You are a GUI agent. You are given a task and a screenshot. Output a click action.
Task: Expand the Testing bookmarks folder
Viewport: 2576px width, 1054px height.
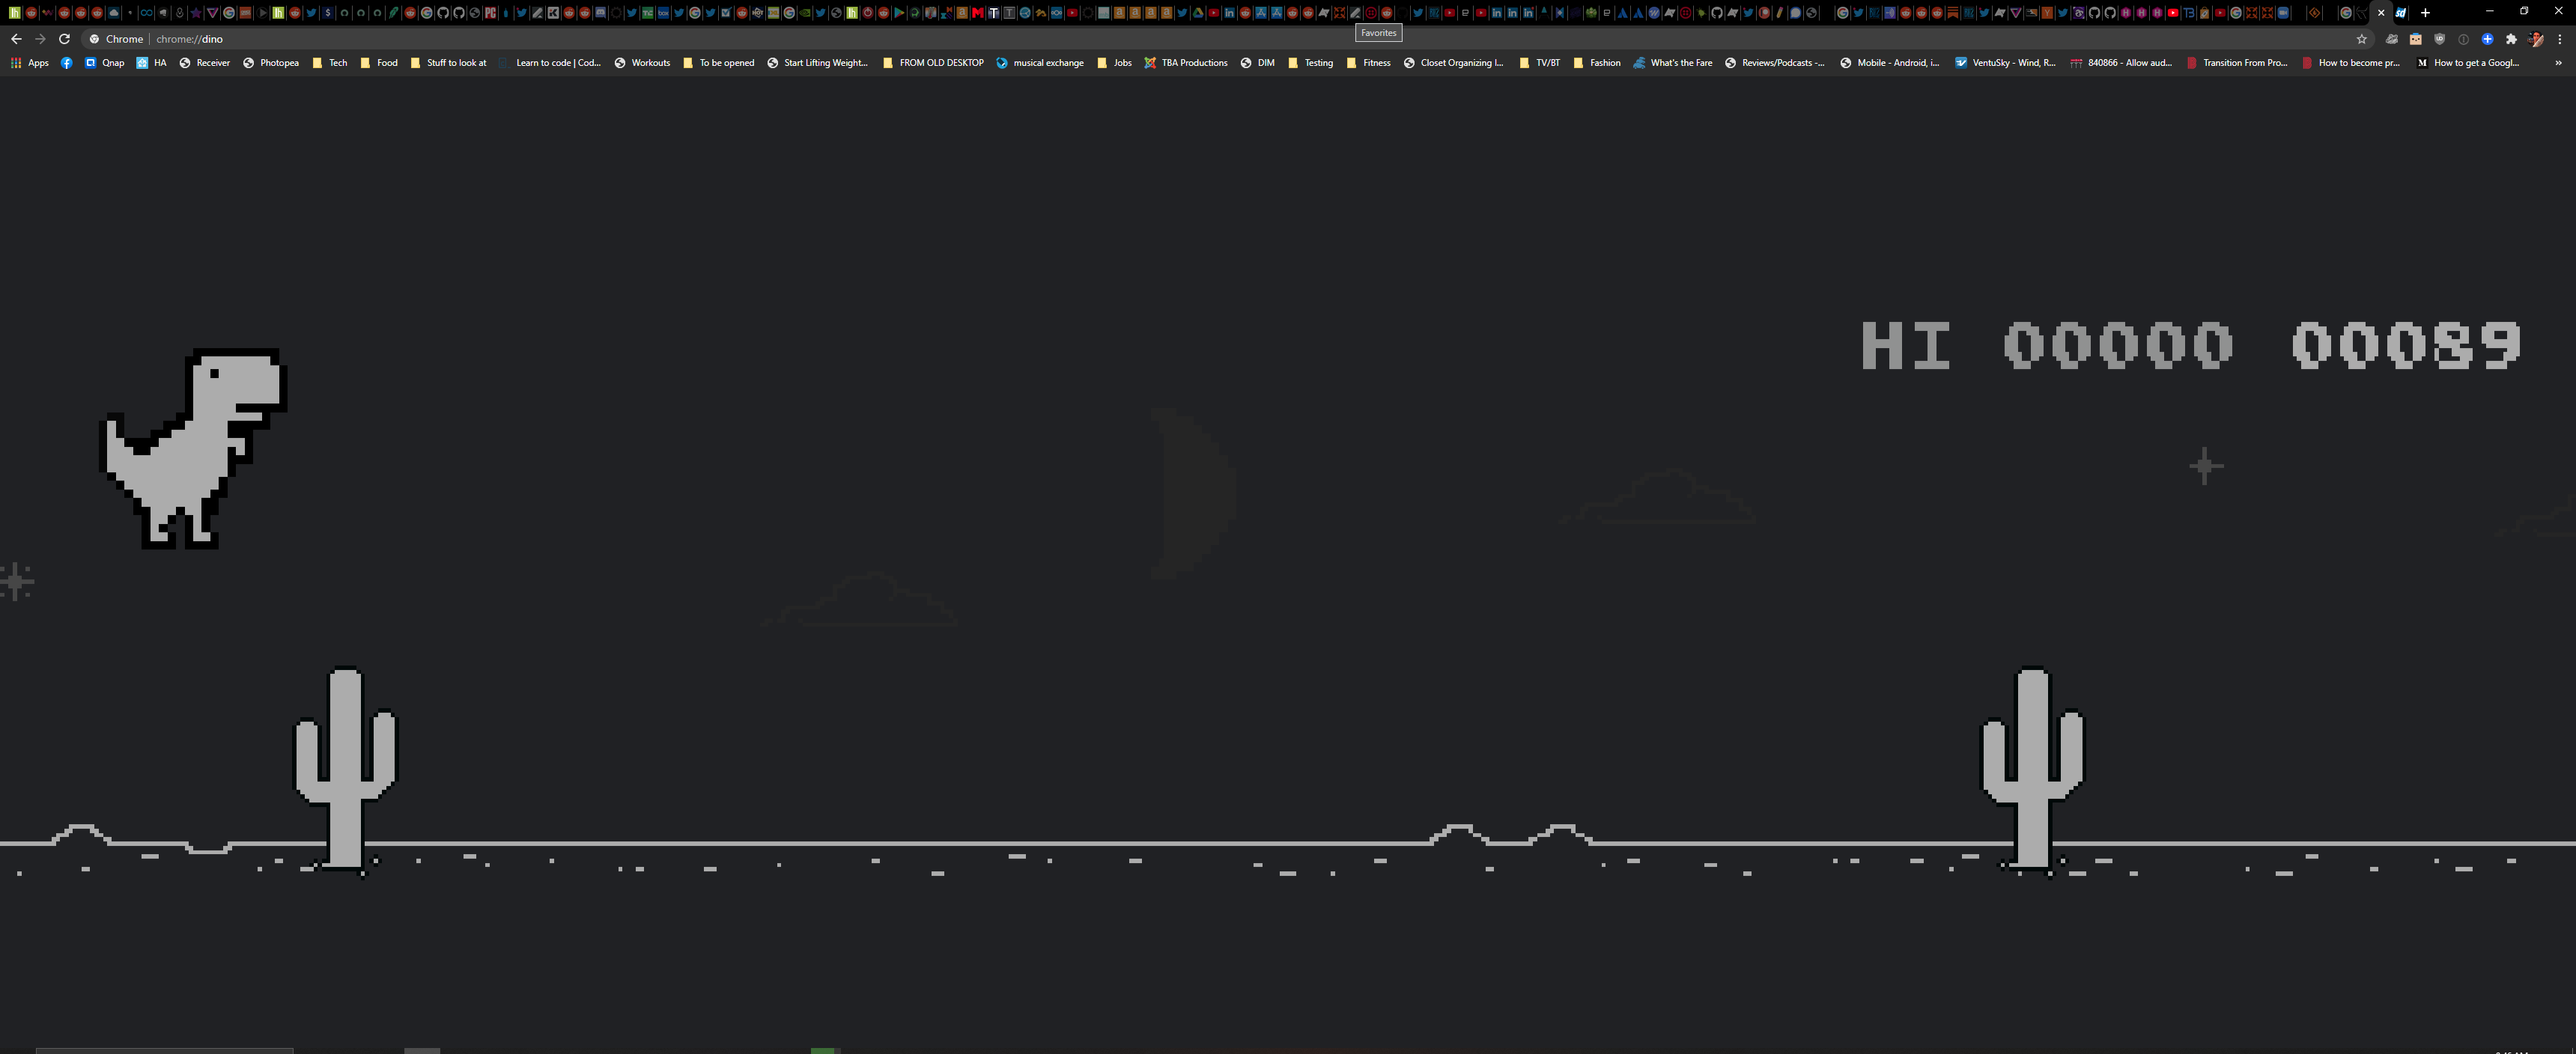(1310, 63)
